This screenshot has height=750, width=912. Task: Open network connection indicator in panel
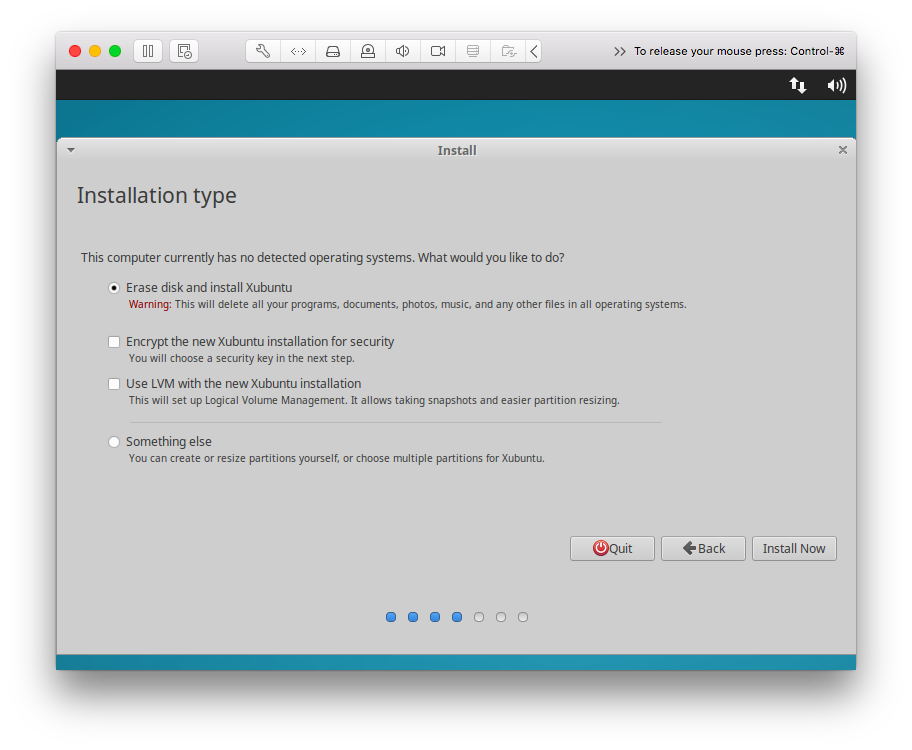click(x=797, y=86)
